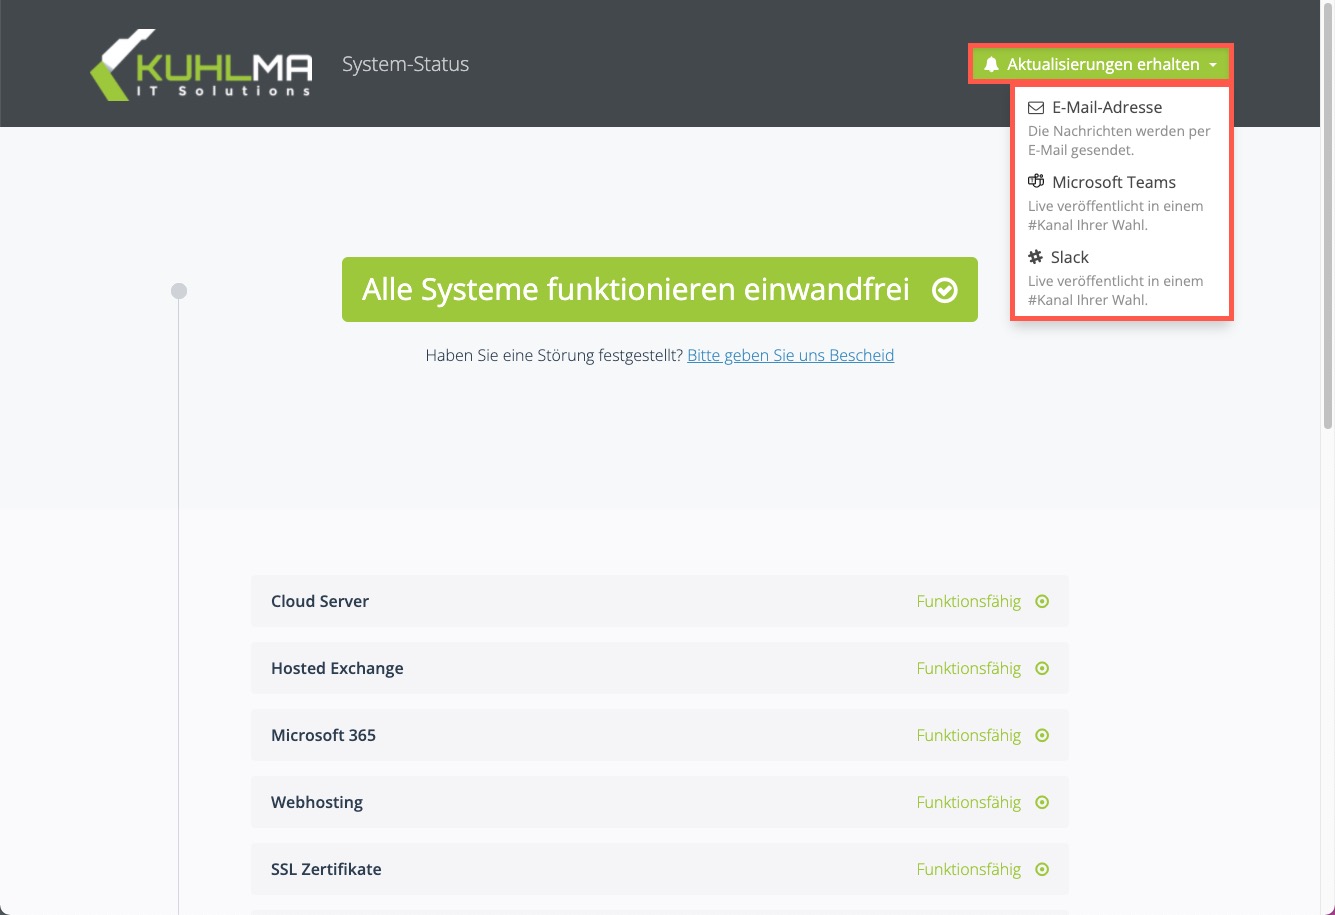Click the grey timeline dot marker

pyautogui.click(x=179, y=291)
